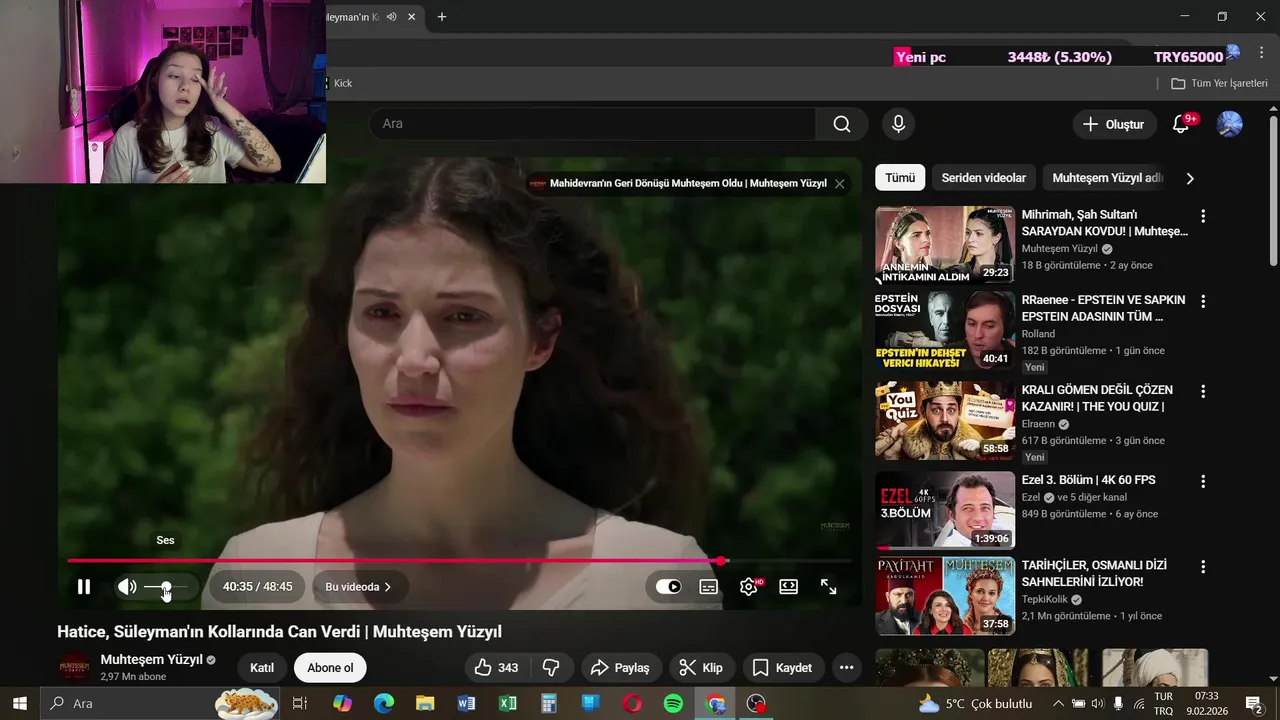Screen dimensions: 1280x720
Task: Open 'KRALI GÖMEN DEĞİL ÇÖZEN KAZANIR' video title
Action: [1097, 398]
